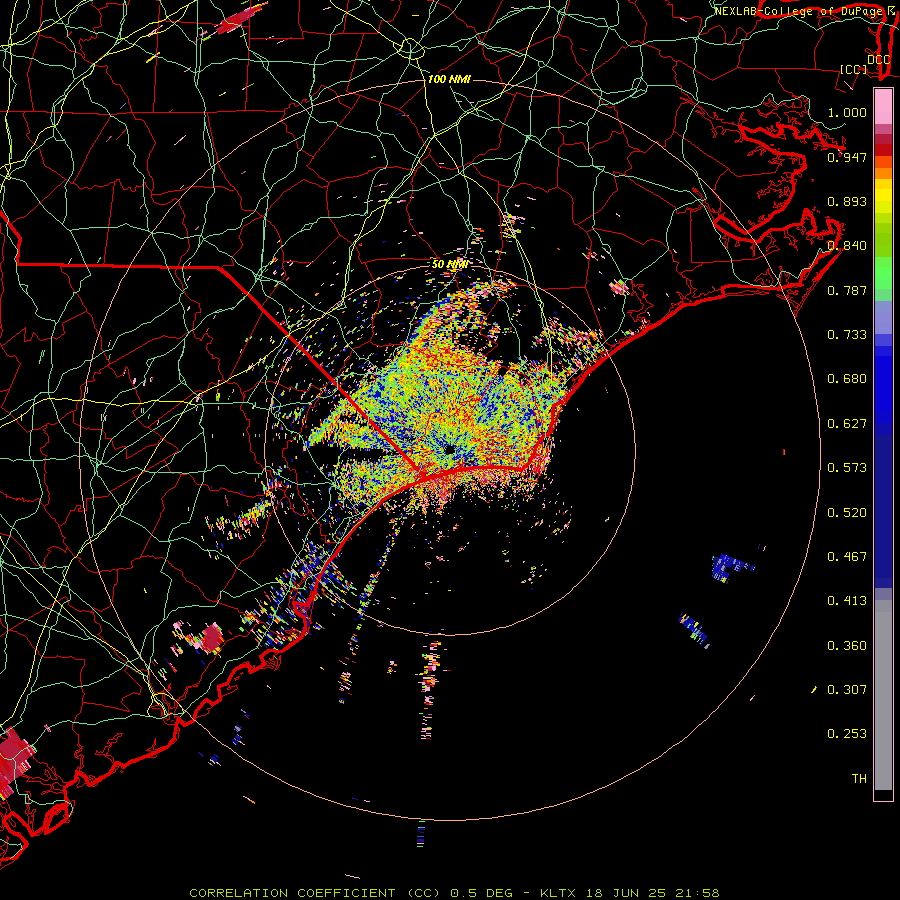
Task: Click the [CC] legend unit label
Action: click(854, 69)
